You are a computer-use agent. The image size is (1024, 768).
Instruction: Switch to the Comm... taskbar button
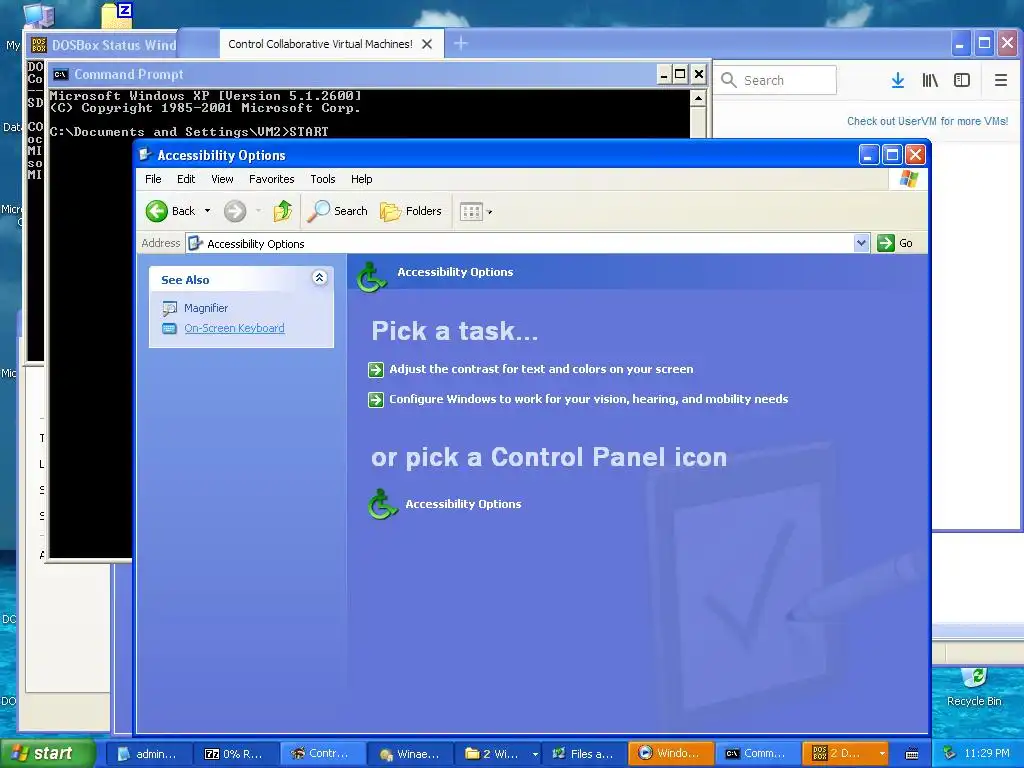[x=758, y=753]
